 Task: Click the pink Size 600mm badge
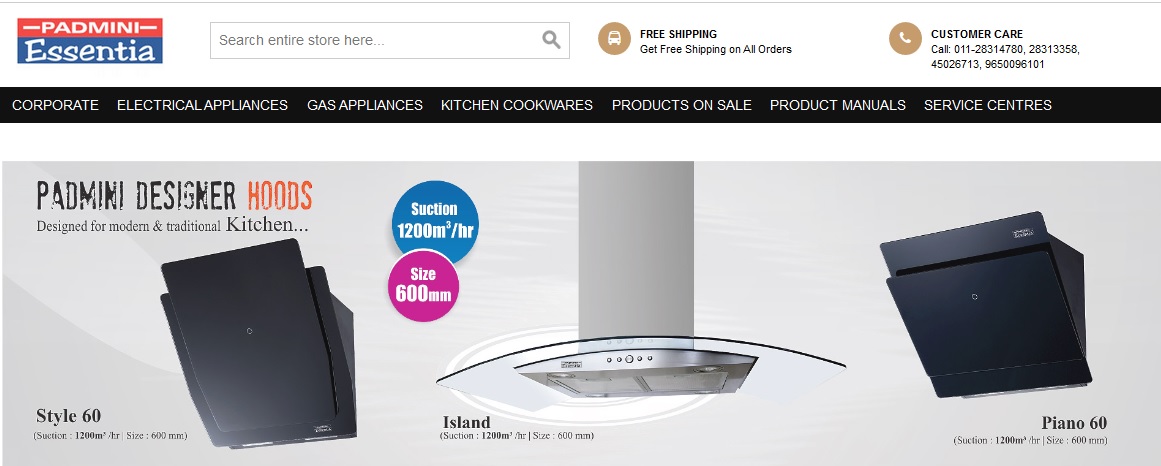click(x=423, y=286)
